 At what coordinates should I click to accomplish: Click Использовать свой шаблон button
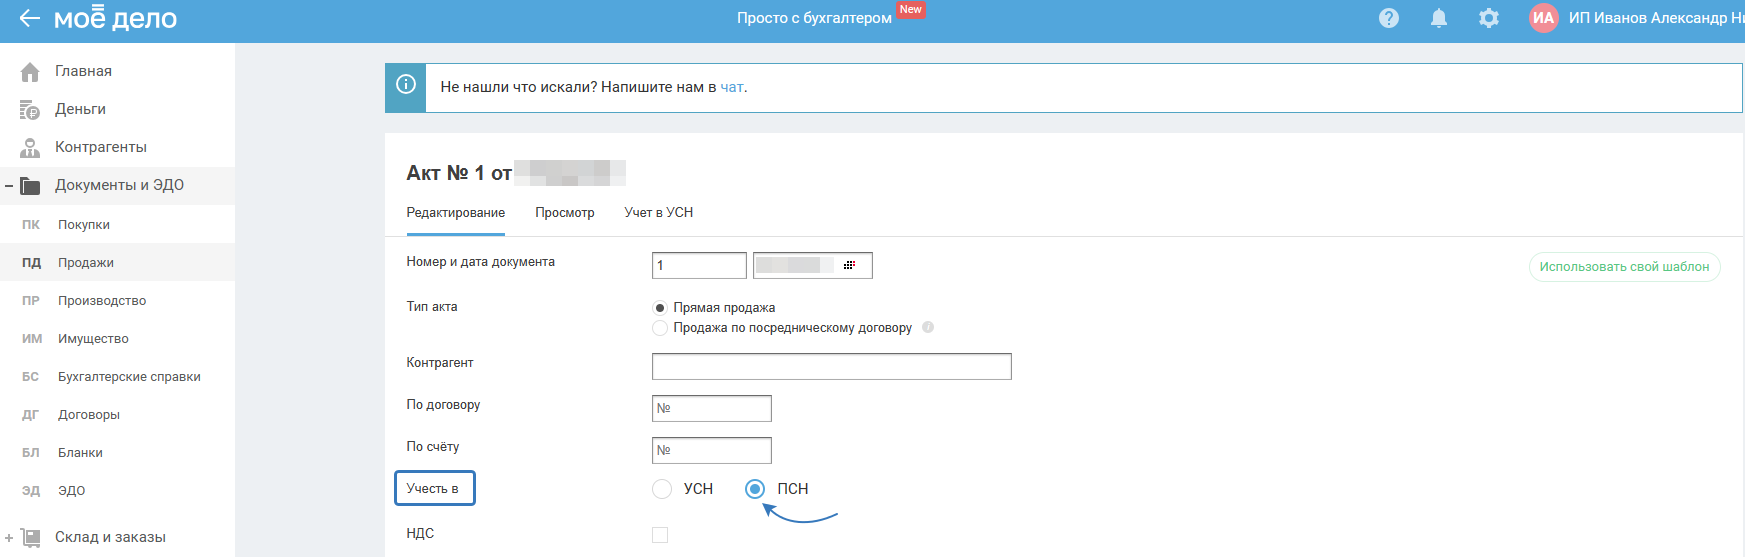pyautogui.click(x=1624, y=267)
